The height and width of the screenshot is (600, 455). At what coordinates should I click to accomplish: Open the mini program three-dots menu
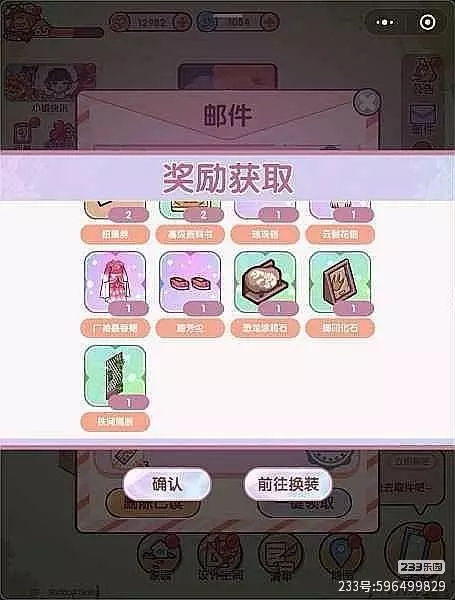pyautogui.click(x=385, y=23)
